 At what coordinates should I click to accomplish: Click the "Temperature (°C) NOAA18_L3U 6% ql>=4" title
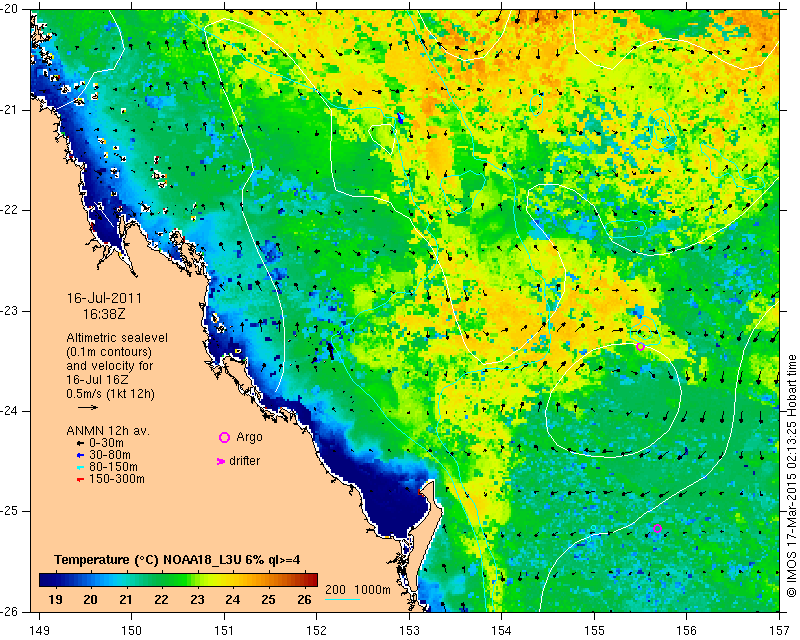tap(177, 560)
